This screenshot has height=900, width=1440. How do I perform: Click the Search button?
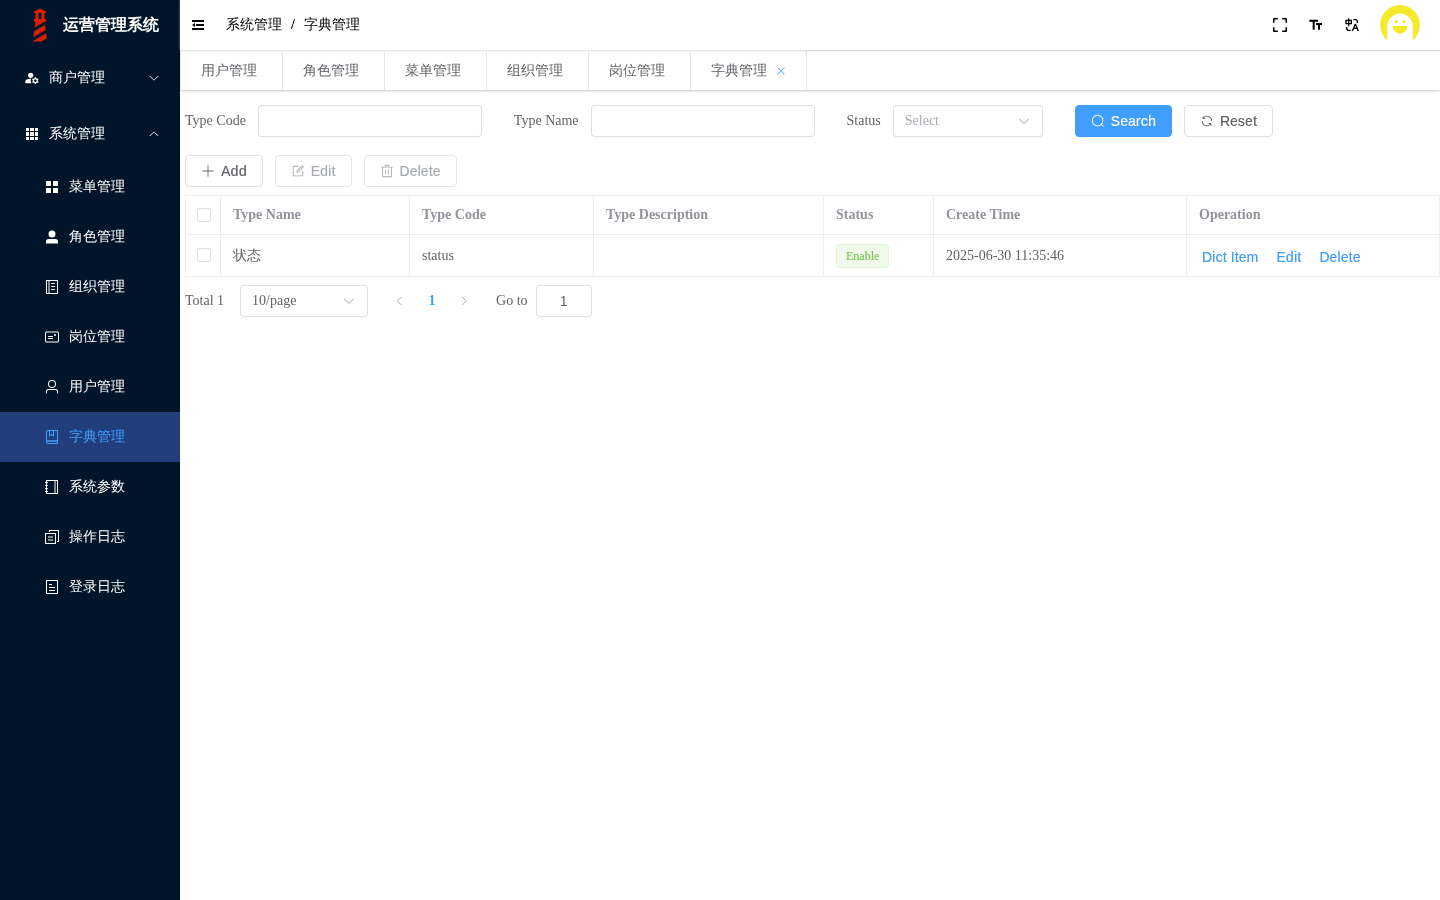(1123, 121)
